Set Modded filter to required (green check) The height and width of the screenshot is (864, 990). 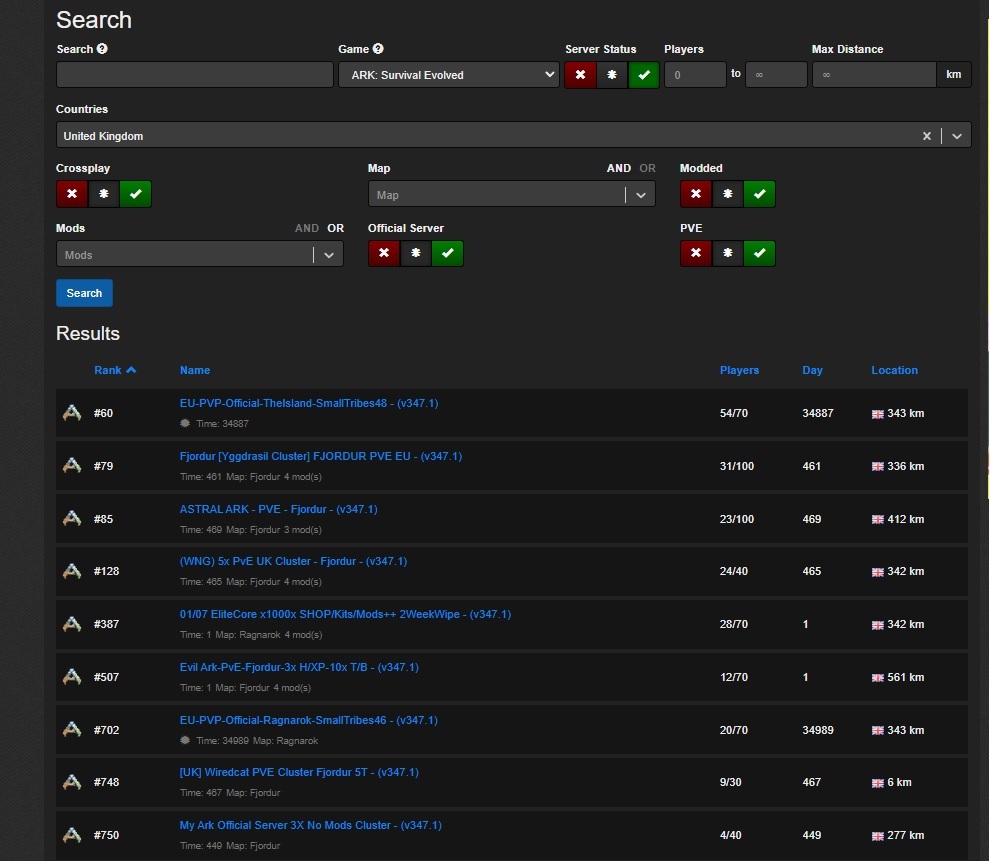pos(760,194)
